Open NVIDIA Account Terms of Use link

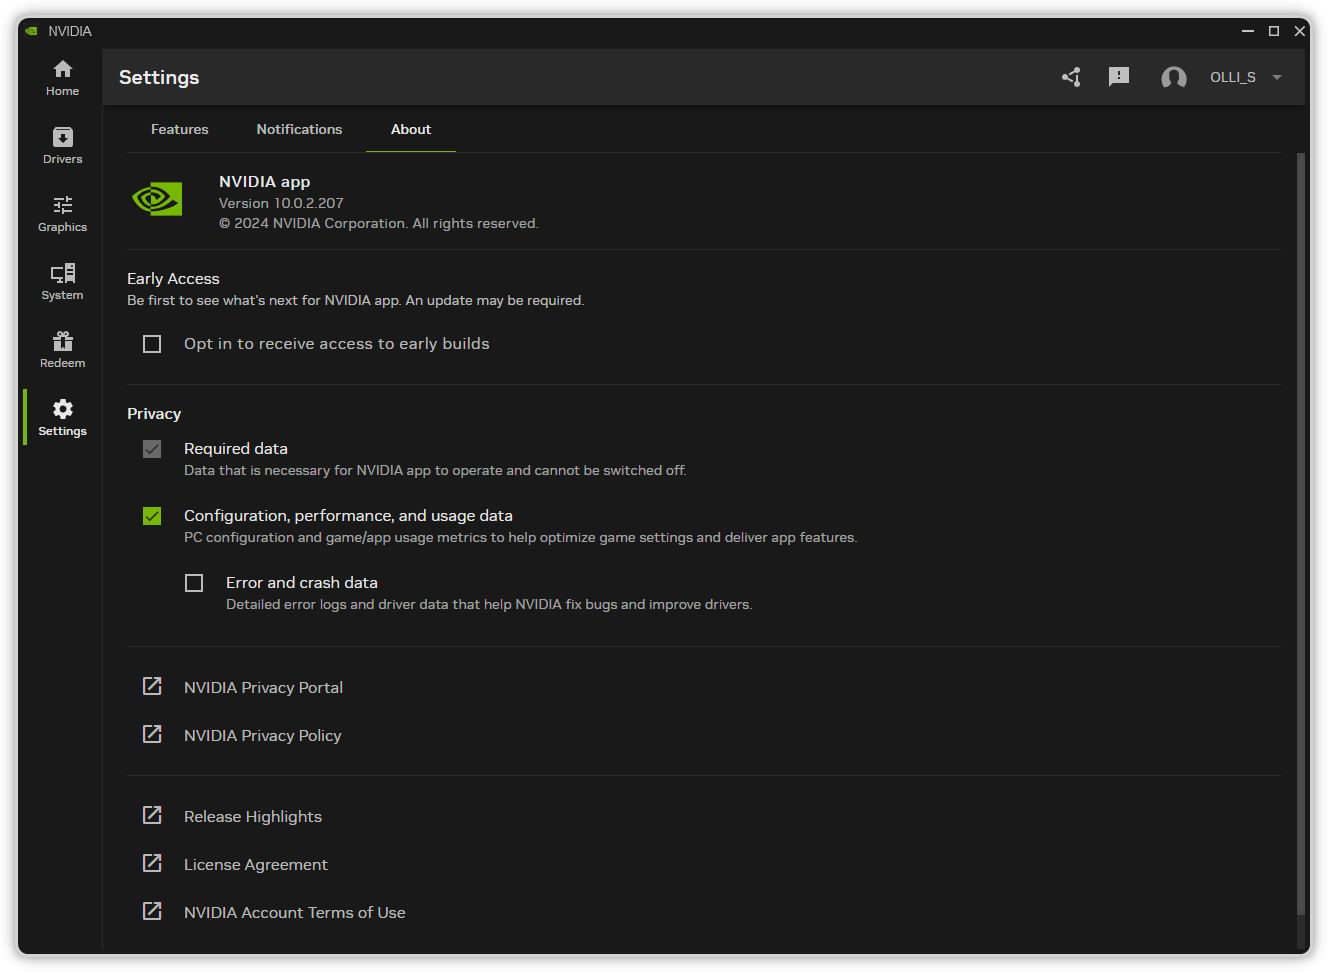[x=295, y=912]
